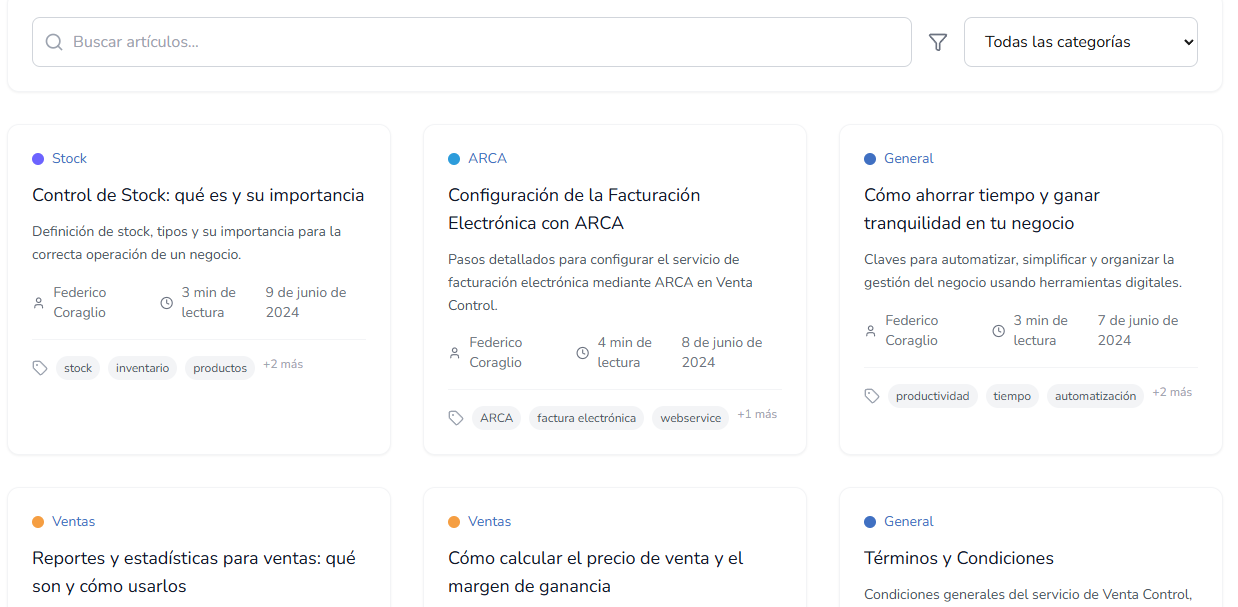Open the Todas las categorías dropdown
1238x607 pixels.
1081,42
